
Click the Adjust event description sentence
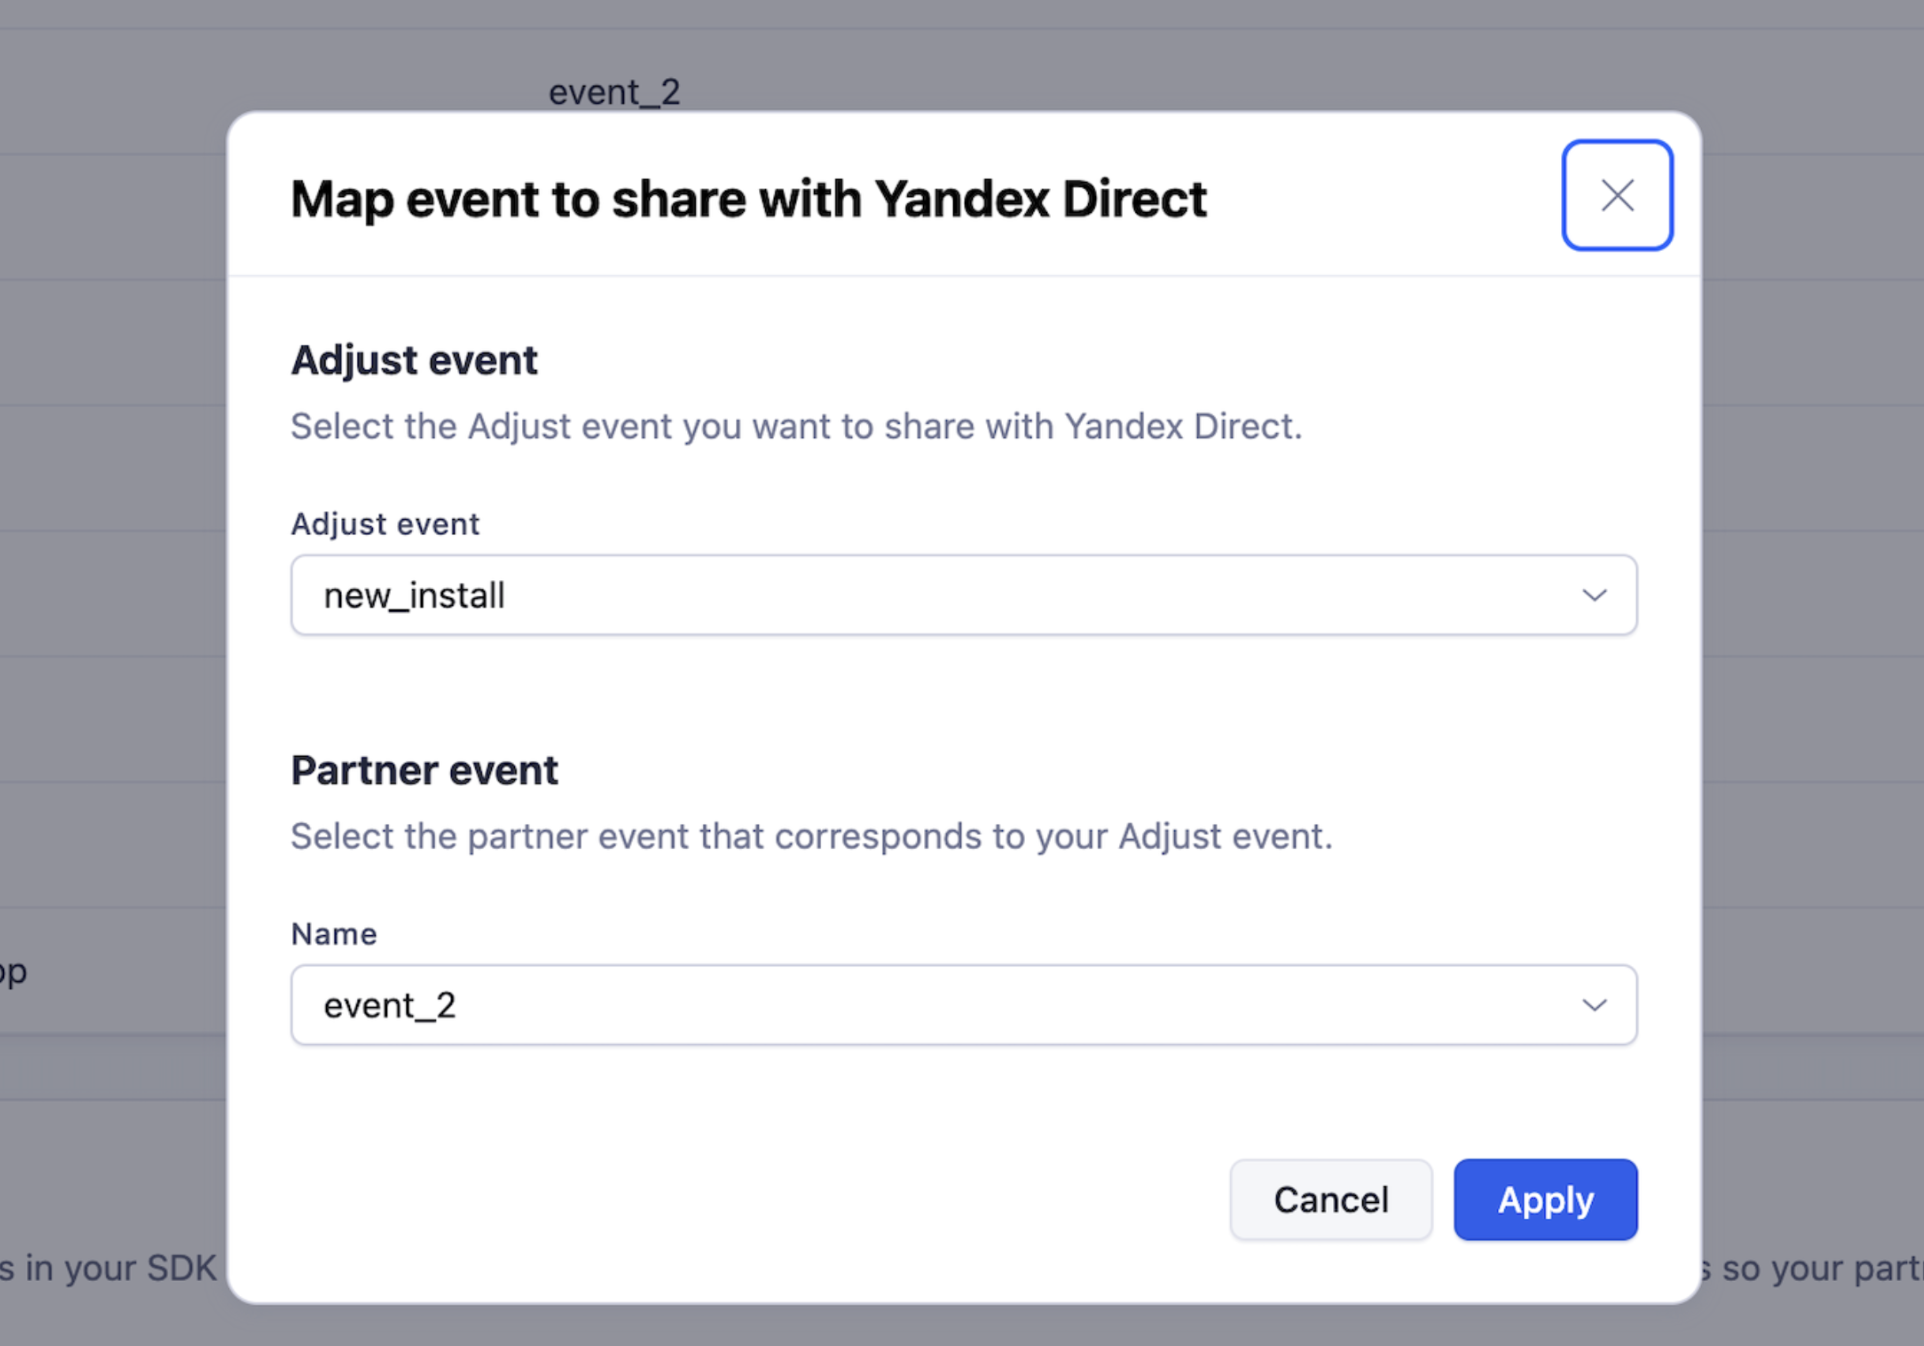click(796, 427)
